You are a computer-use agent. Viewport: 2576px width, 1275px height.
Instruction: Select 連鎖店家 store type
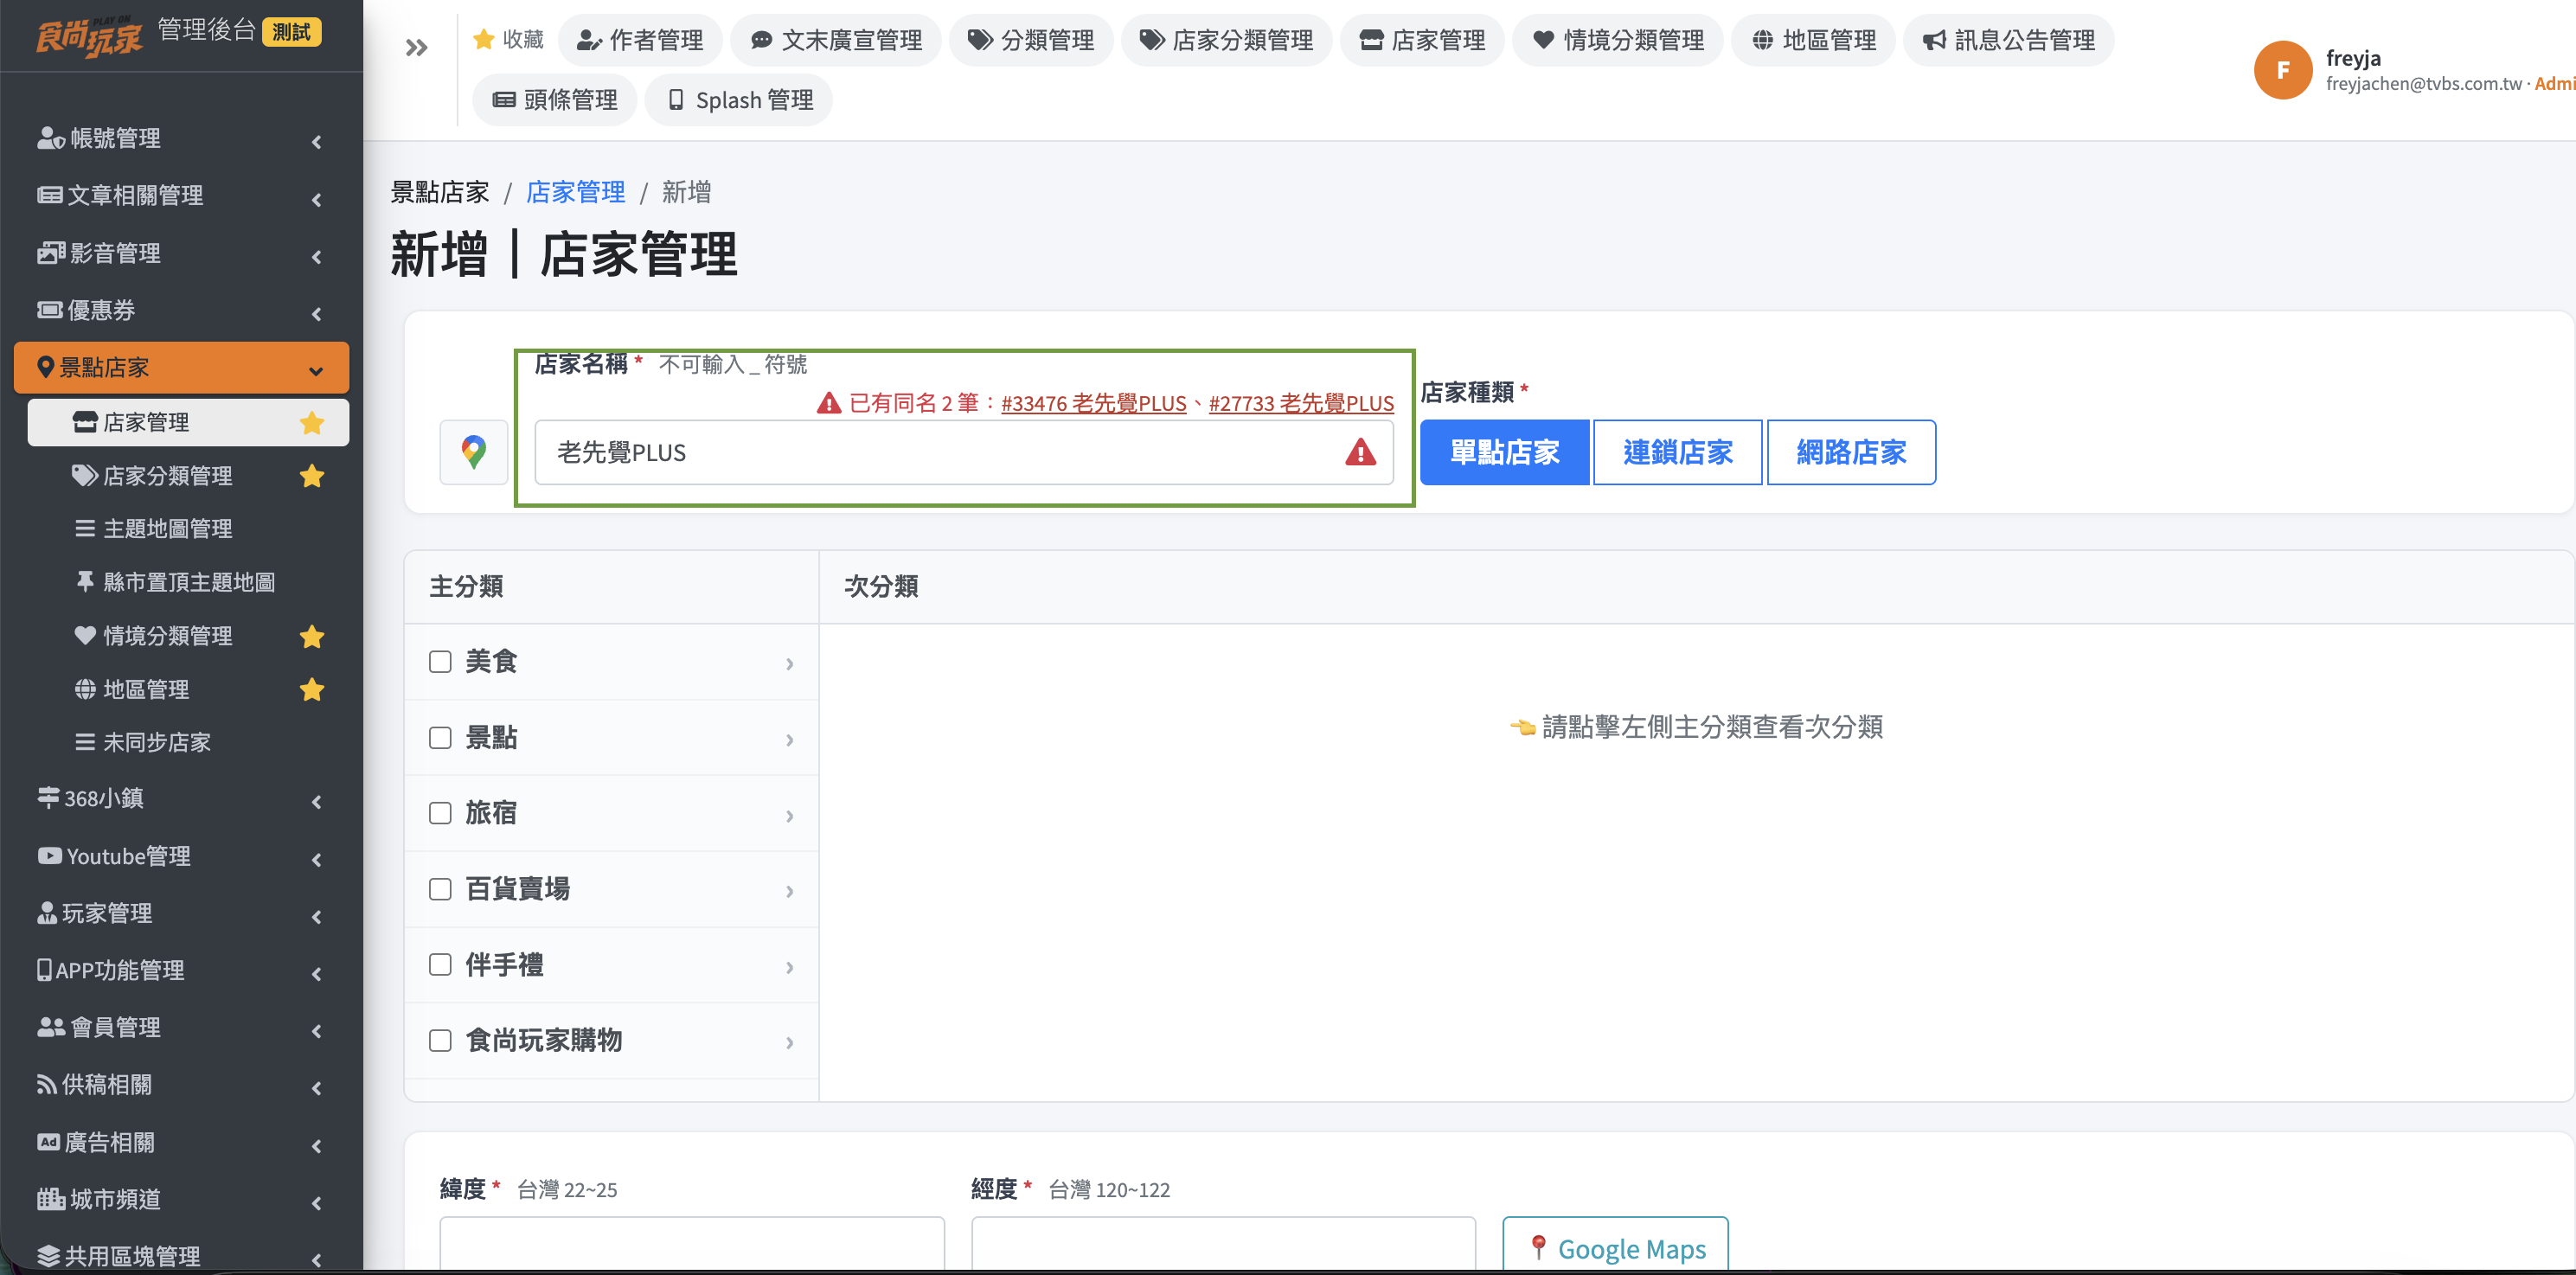tap(1677, 453)
